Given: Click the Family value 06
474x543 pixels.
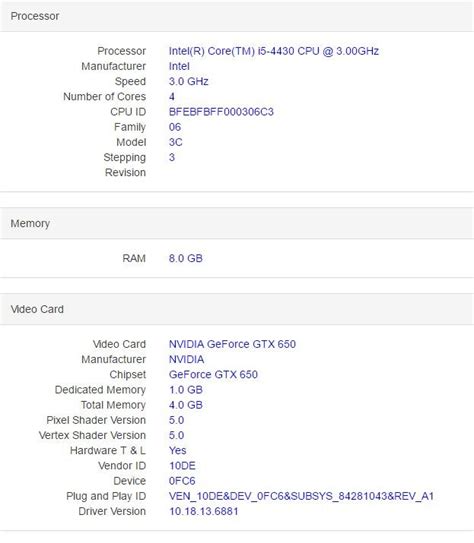Looking at the screenshot, I should (x=175, y=127).
